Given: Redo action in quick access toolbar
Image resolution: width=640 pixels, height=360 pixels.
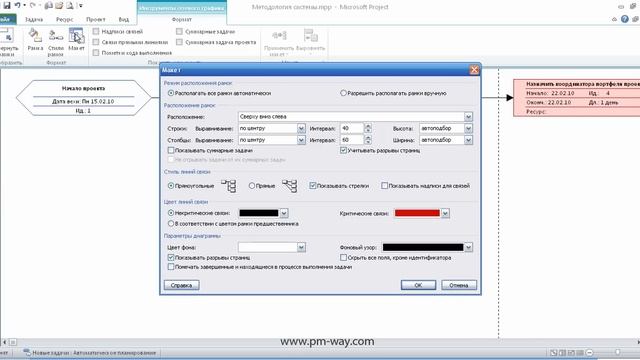Looking at the screenshot, I should click(33, 5).
